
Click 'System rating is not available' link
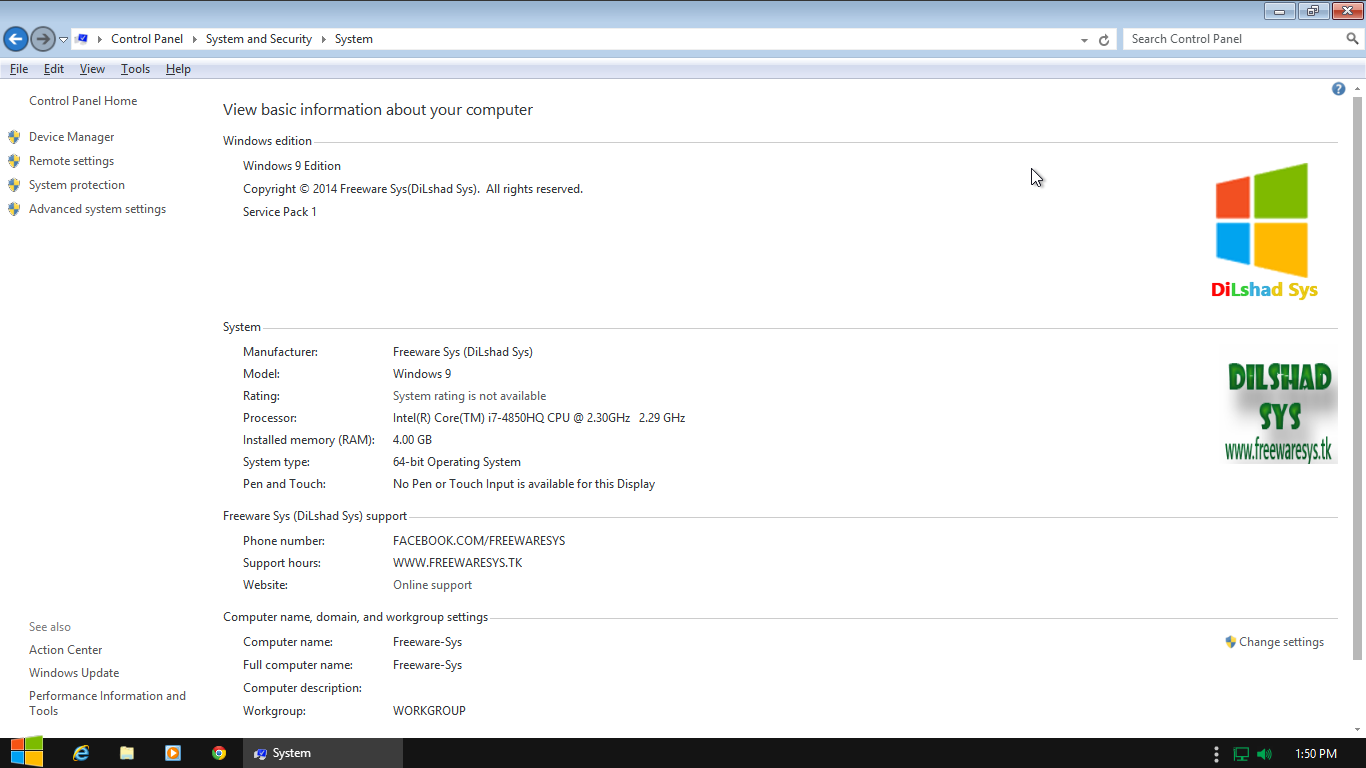click(x=470, y=396)
